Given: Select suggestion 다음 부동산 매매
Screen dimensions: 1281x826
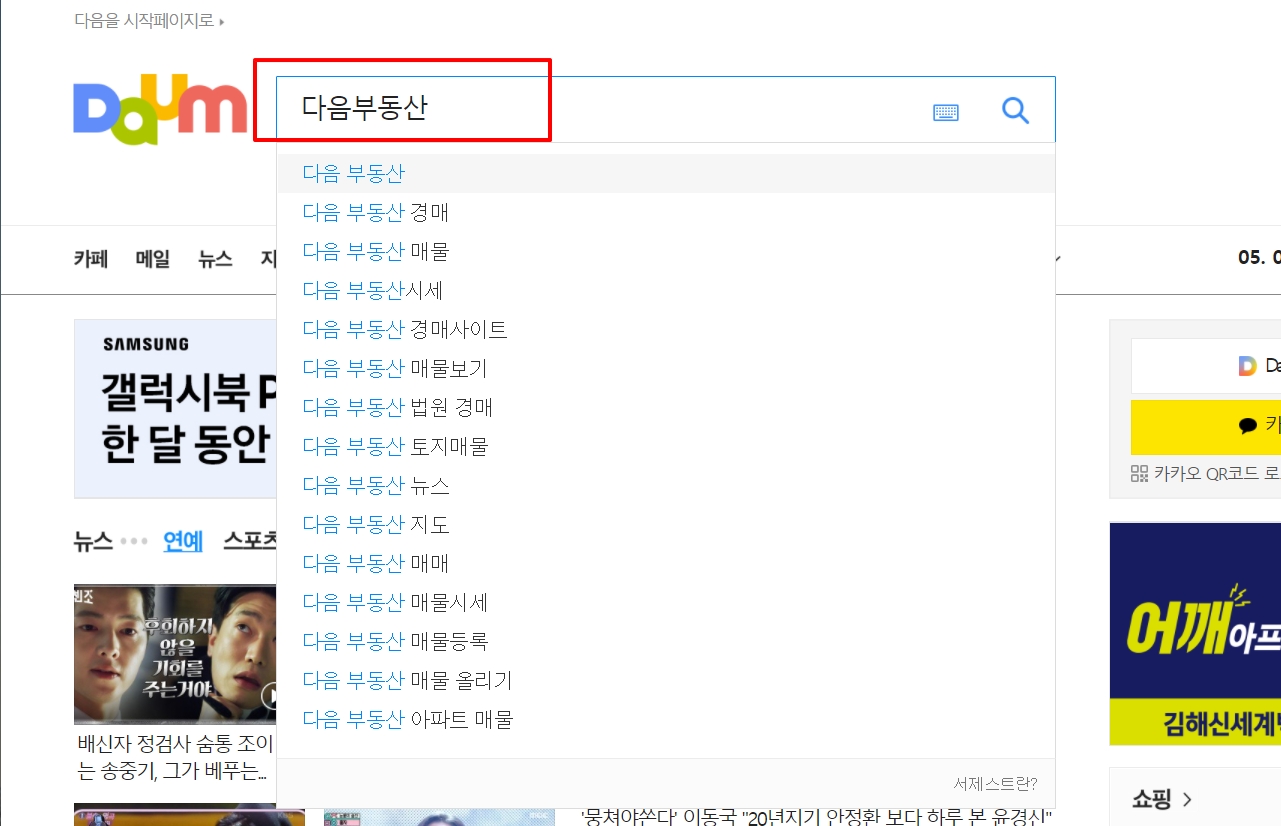Looking at the screenshot, I should (666, 563).
